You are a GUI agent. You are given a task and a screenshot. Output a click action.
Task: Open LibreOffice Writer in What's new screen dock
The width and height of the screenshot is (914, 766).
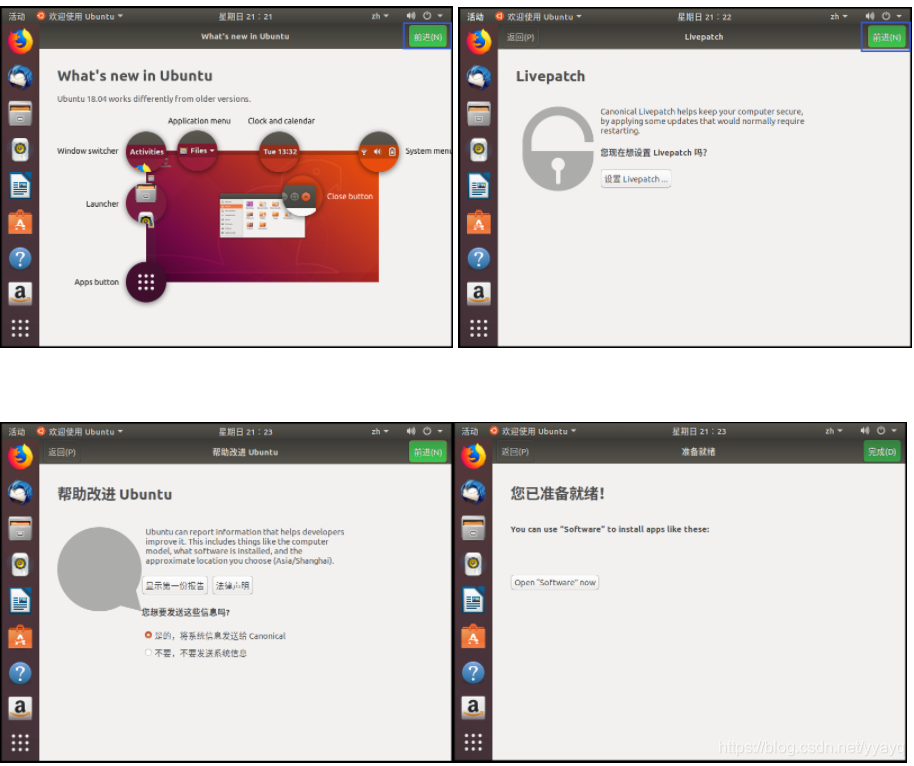20,186
